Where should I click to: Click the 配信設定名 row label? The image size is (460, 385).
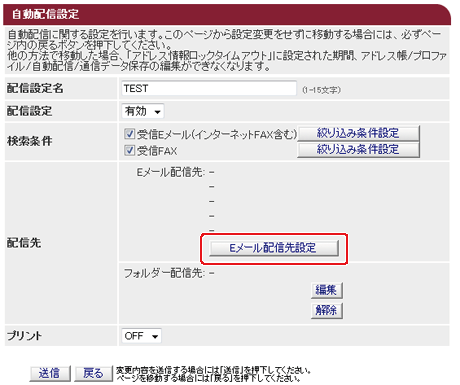[x=35, y=88]
